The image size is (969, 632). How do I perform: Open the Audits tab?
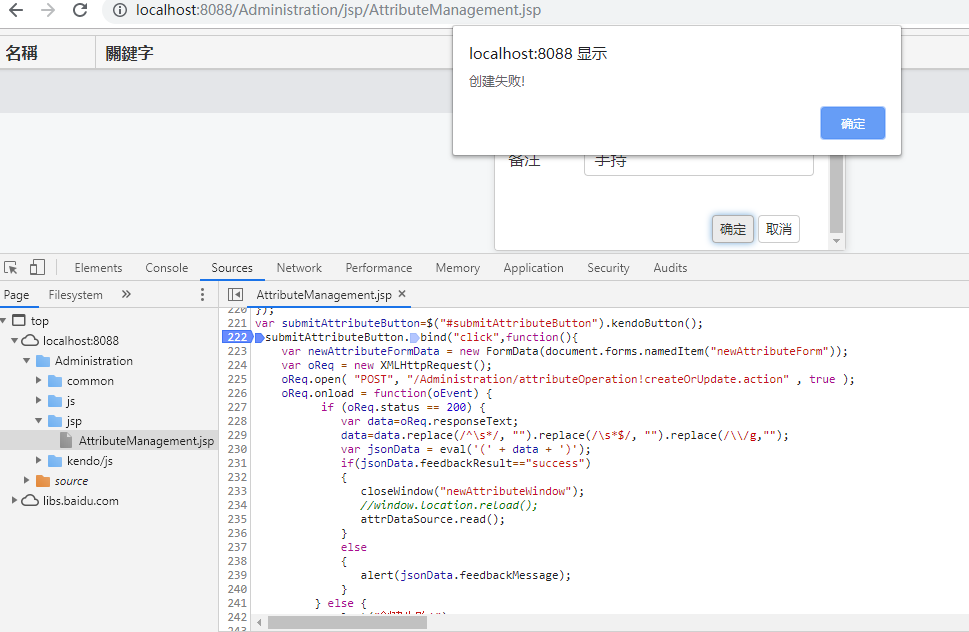click(x=671, y=268)
